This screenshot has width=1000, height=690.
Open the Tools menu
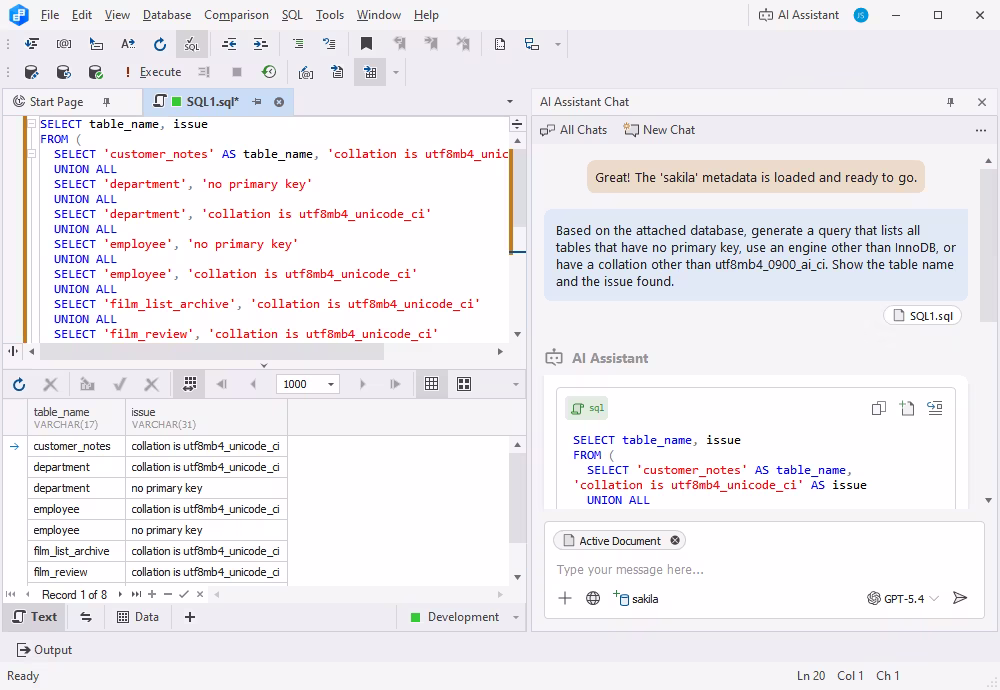point(330,15)
